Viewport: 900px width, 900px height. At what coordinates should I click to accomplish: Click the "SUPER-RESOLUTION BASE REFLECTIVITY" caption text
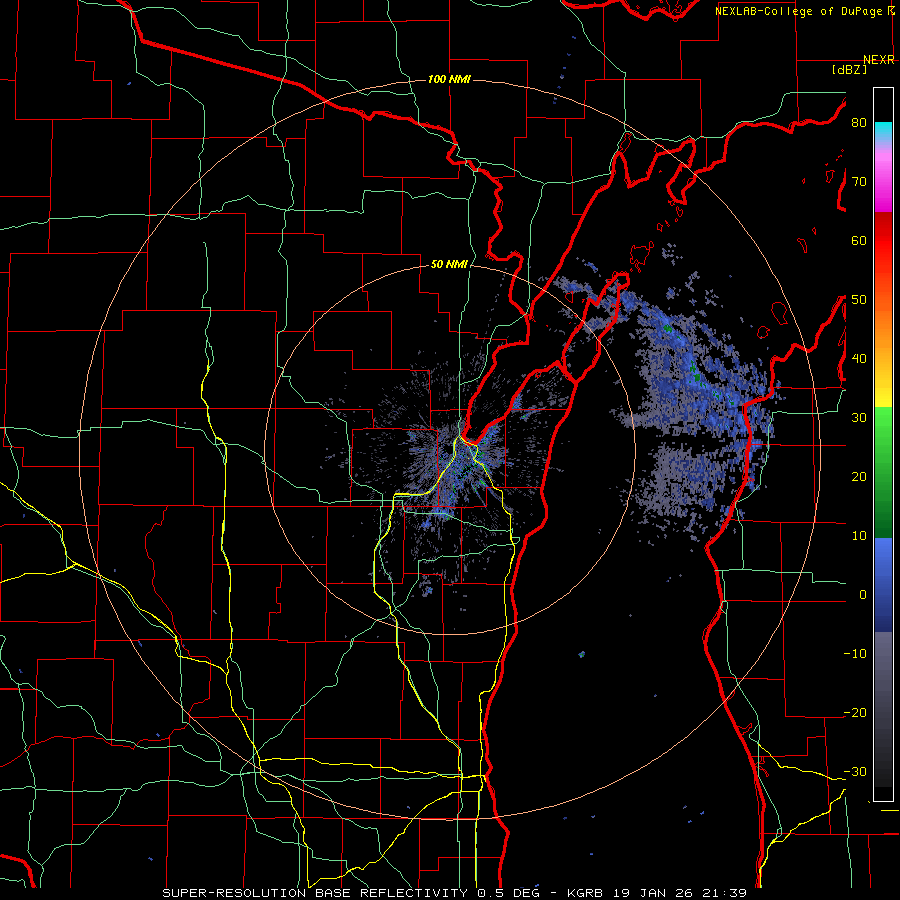tap(314, 893)
